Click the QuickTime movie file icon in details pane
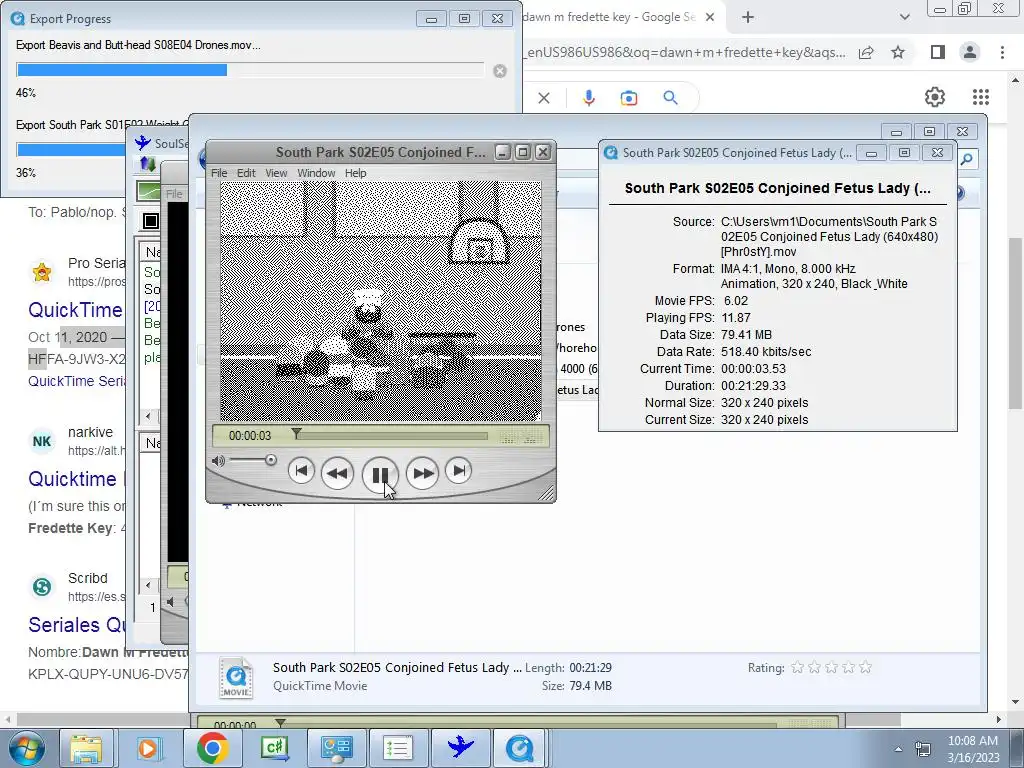Viewport: 1024px width, 768px height. (236, 677)
